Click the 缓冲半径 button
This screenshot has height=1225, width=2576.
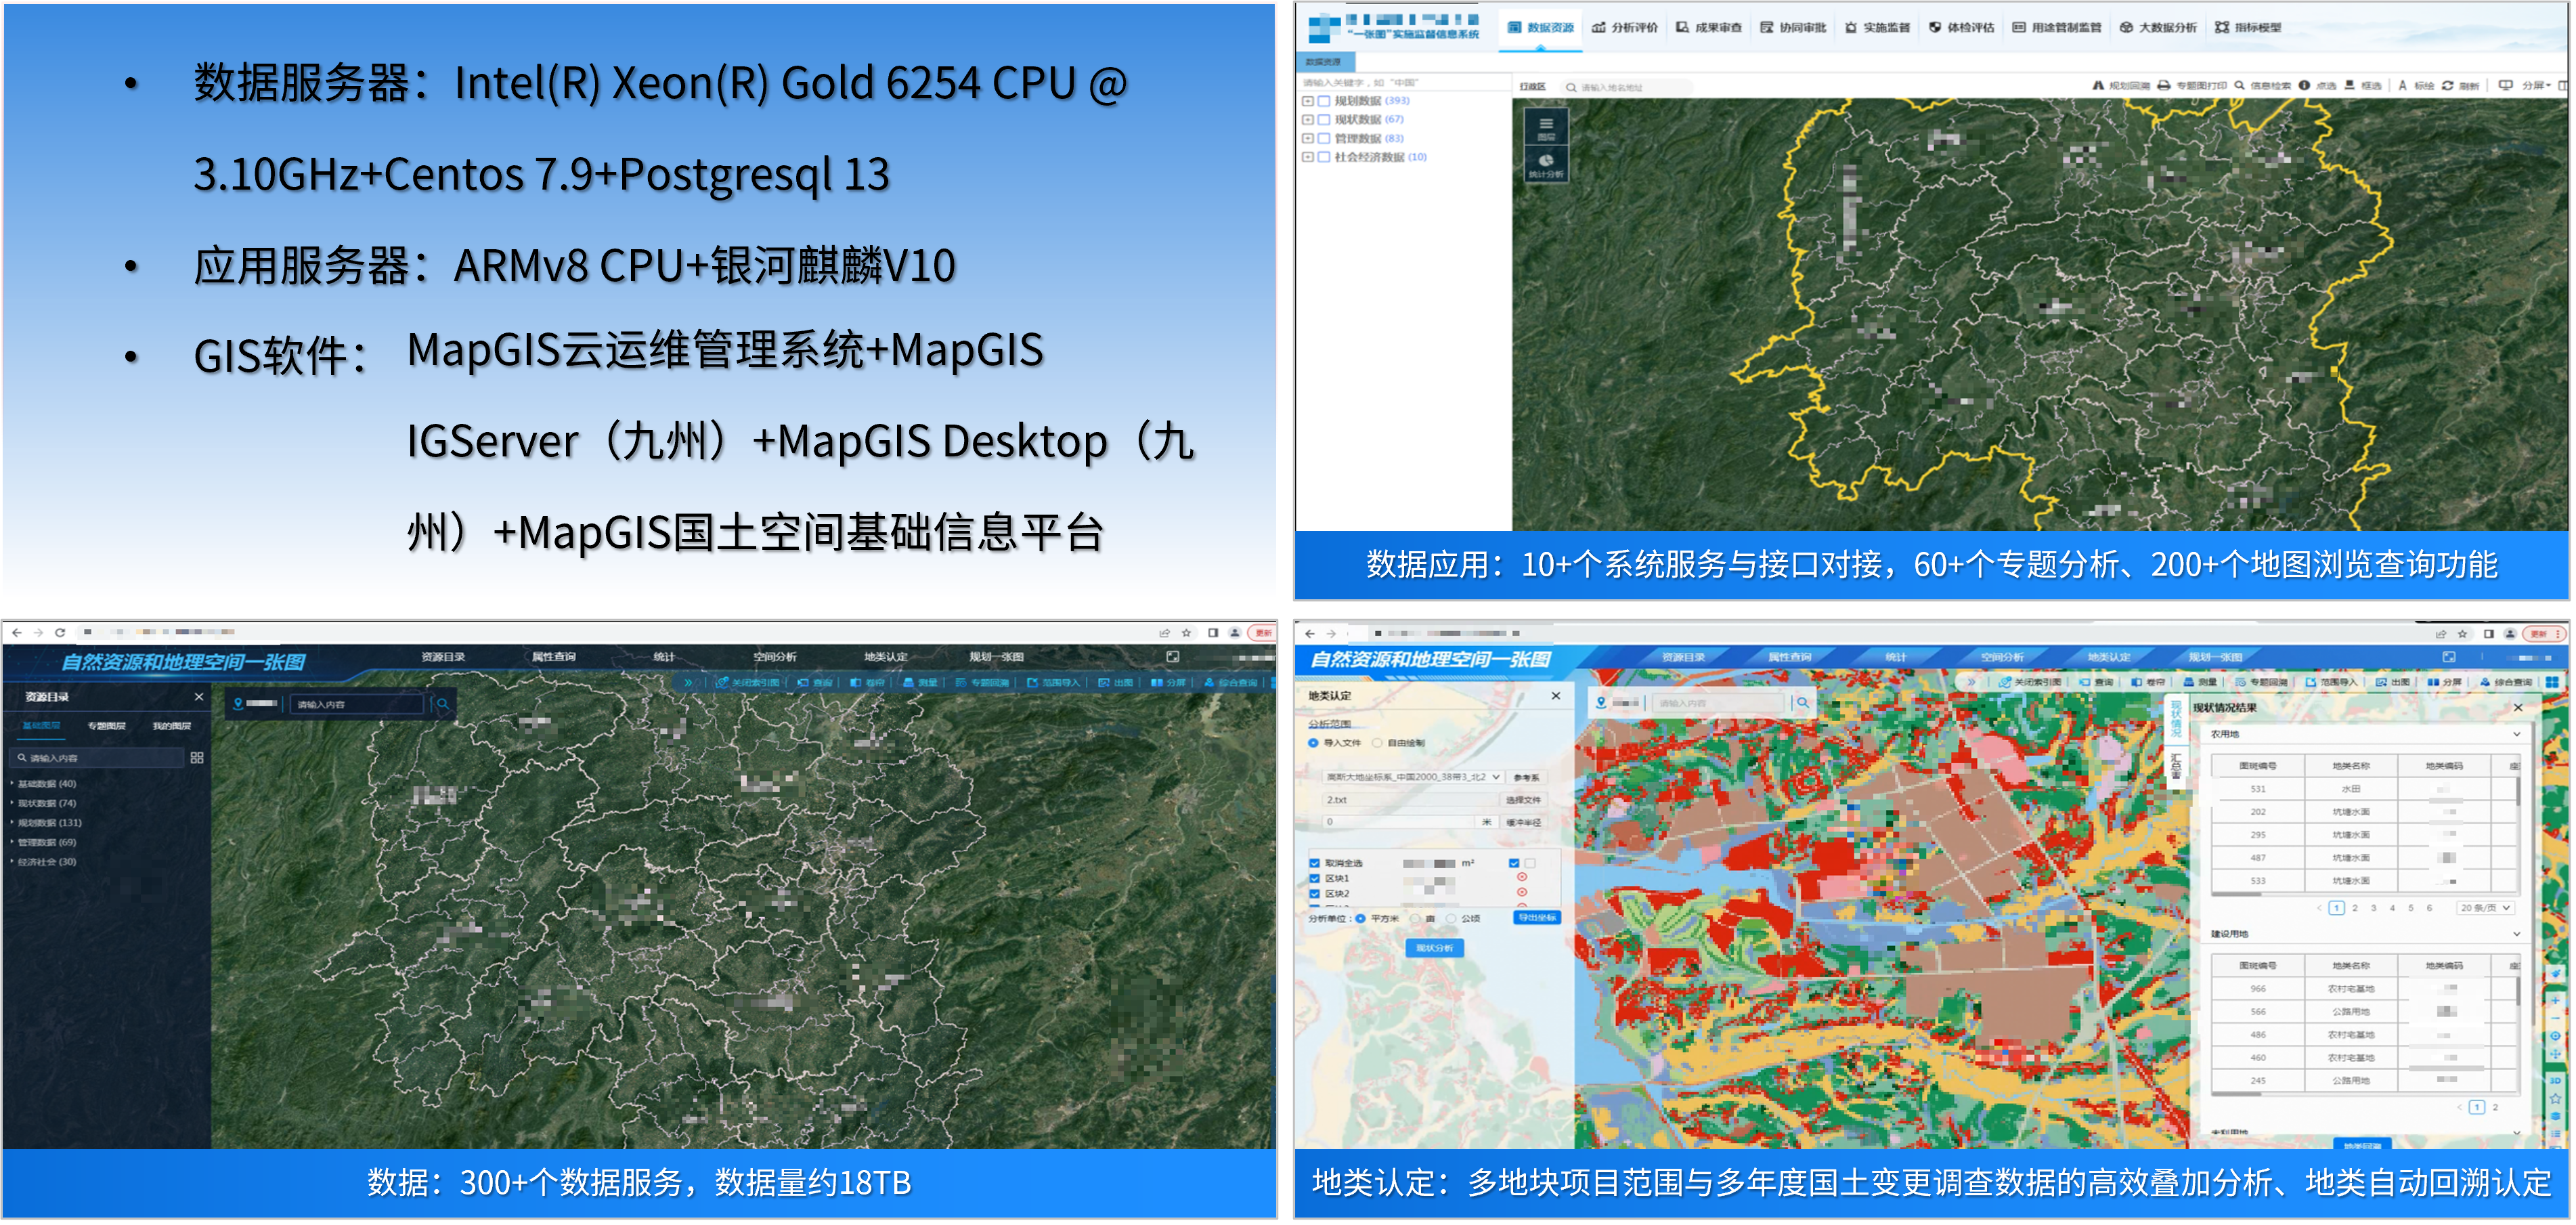tap(1523, 822)
